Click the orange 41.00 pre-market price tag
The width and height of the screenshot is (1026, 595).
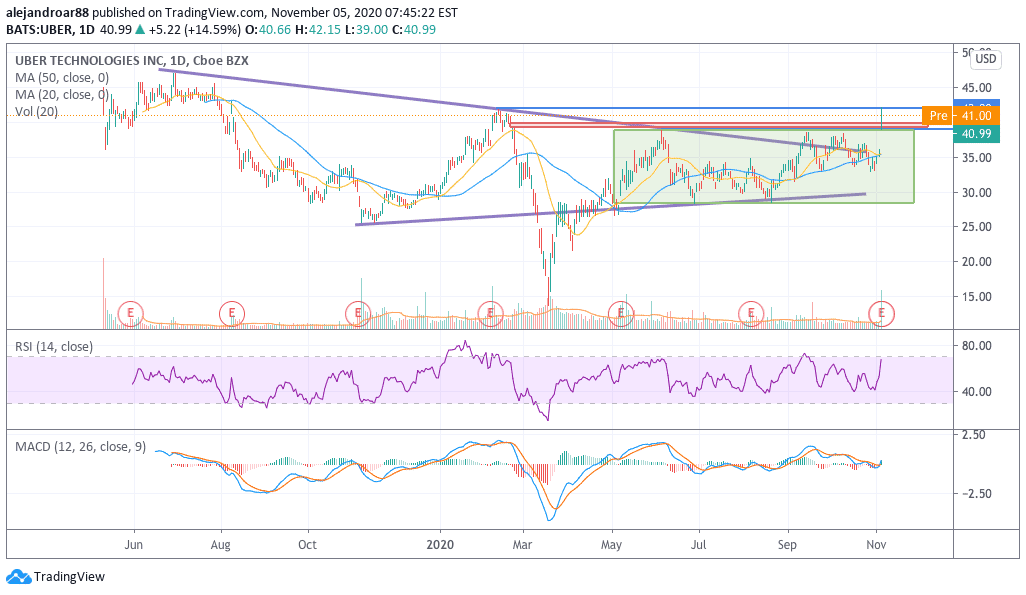point(976,116)
